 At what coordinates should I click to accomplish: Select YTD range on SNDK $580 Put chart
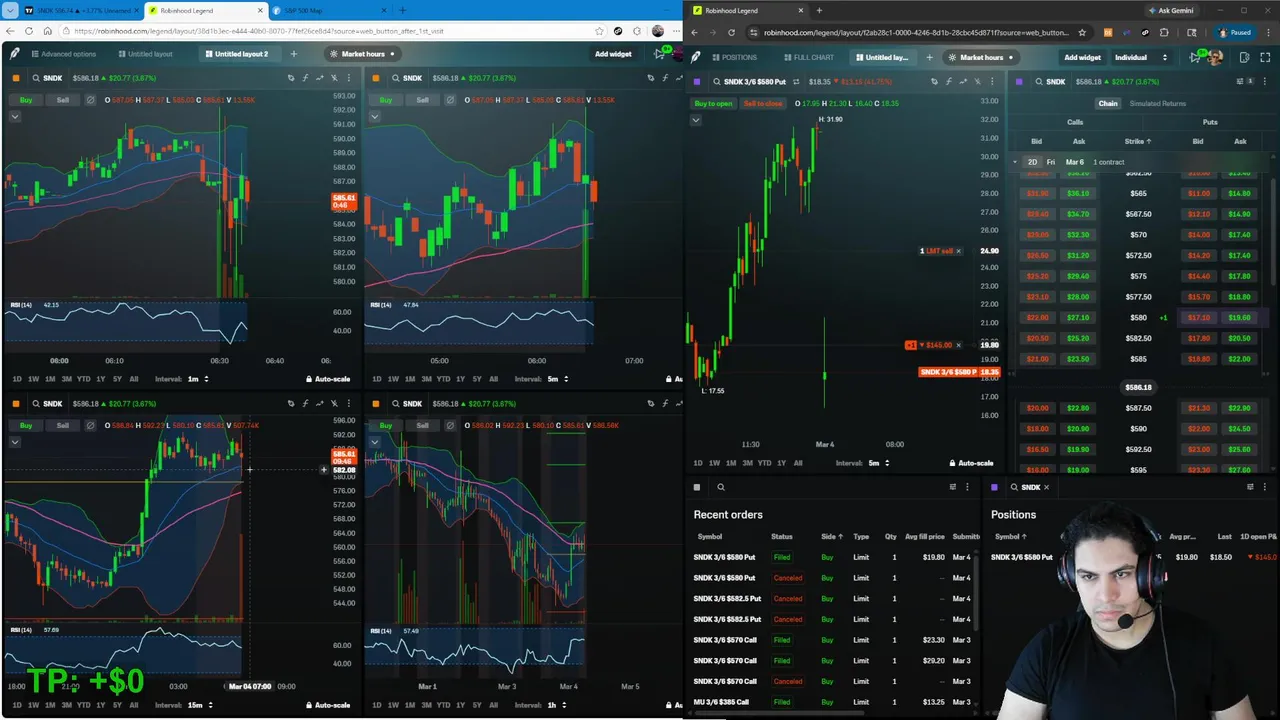(x=764, y=463)
